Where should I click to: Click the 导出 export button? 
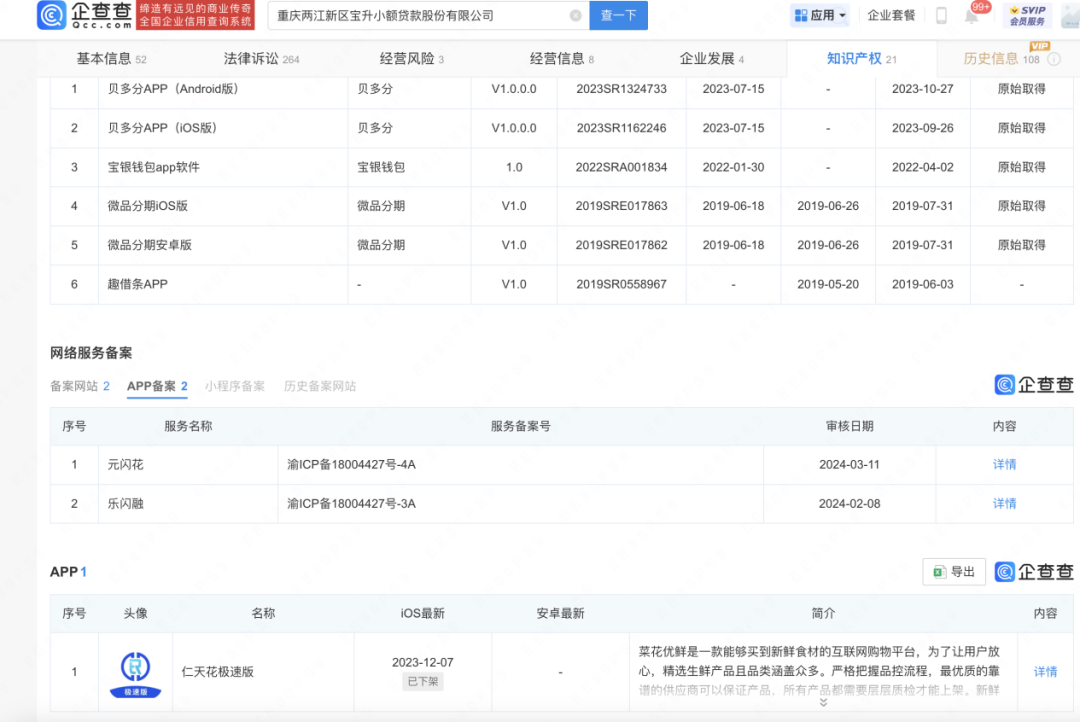pyautogui.click(x=954, y=572)
